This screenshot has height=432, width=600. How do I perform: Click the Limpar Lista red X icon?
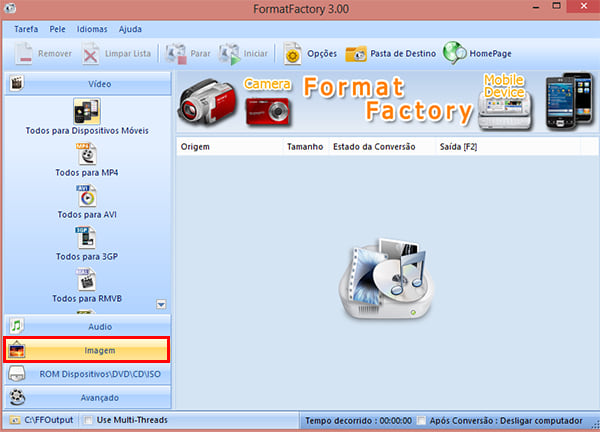coord(90,54)
